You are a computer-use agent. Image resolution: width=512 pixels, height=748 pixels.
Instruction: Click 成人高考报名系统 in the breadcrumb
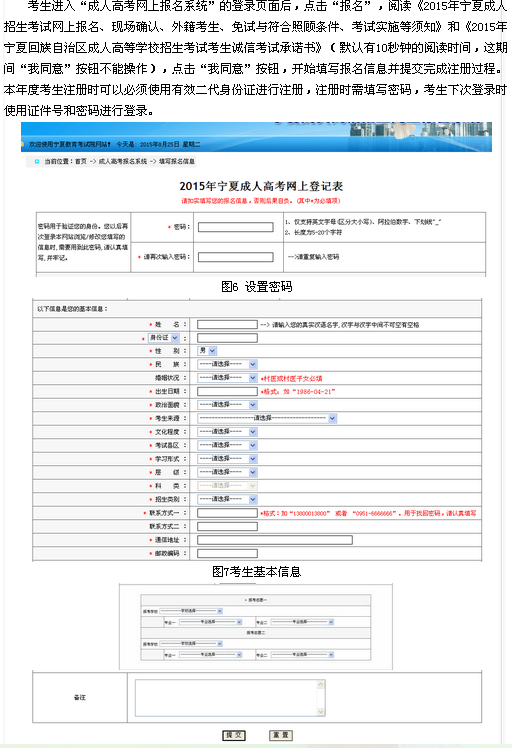click(123, 162)
